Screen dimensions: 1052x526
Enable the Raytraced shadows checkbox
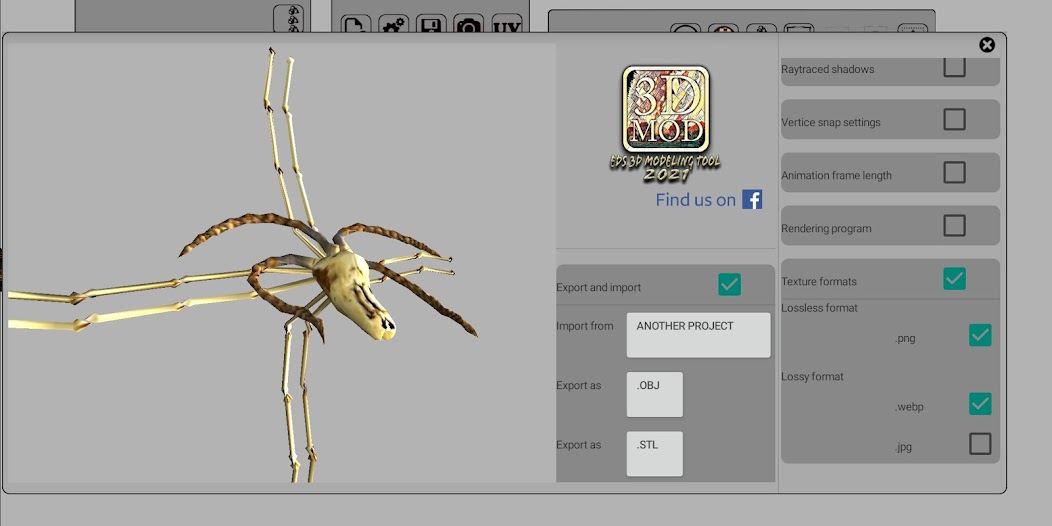[x=955, y=68]
